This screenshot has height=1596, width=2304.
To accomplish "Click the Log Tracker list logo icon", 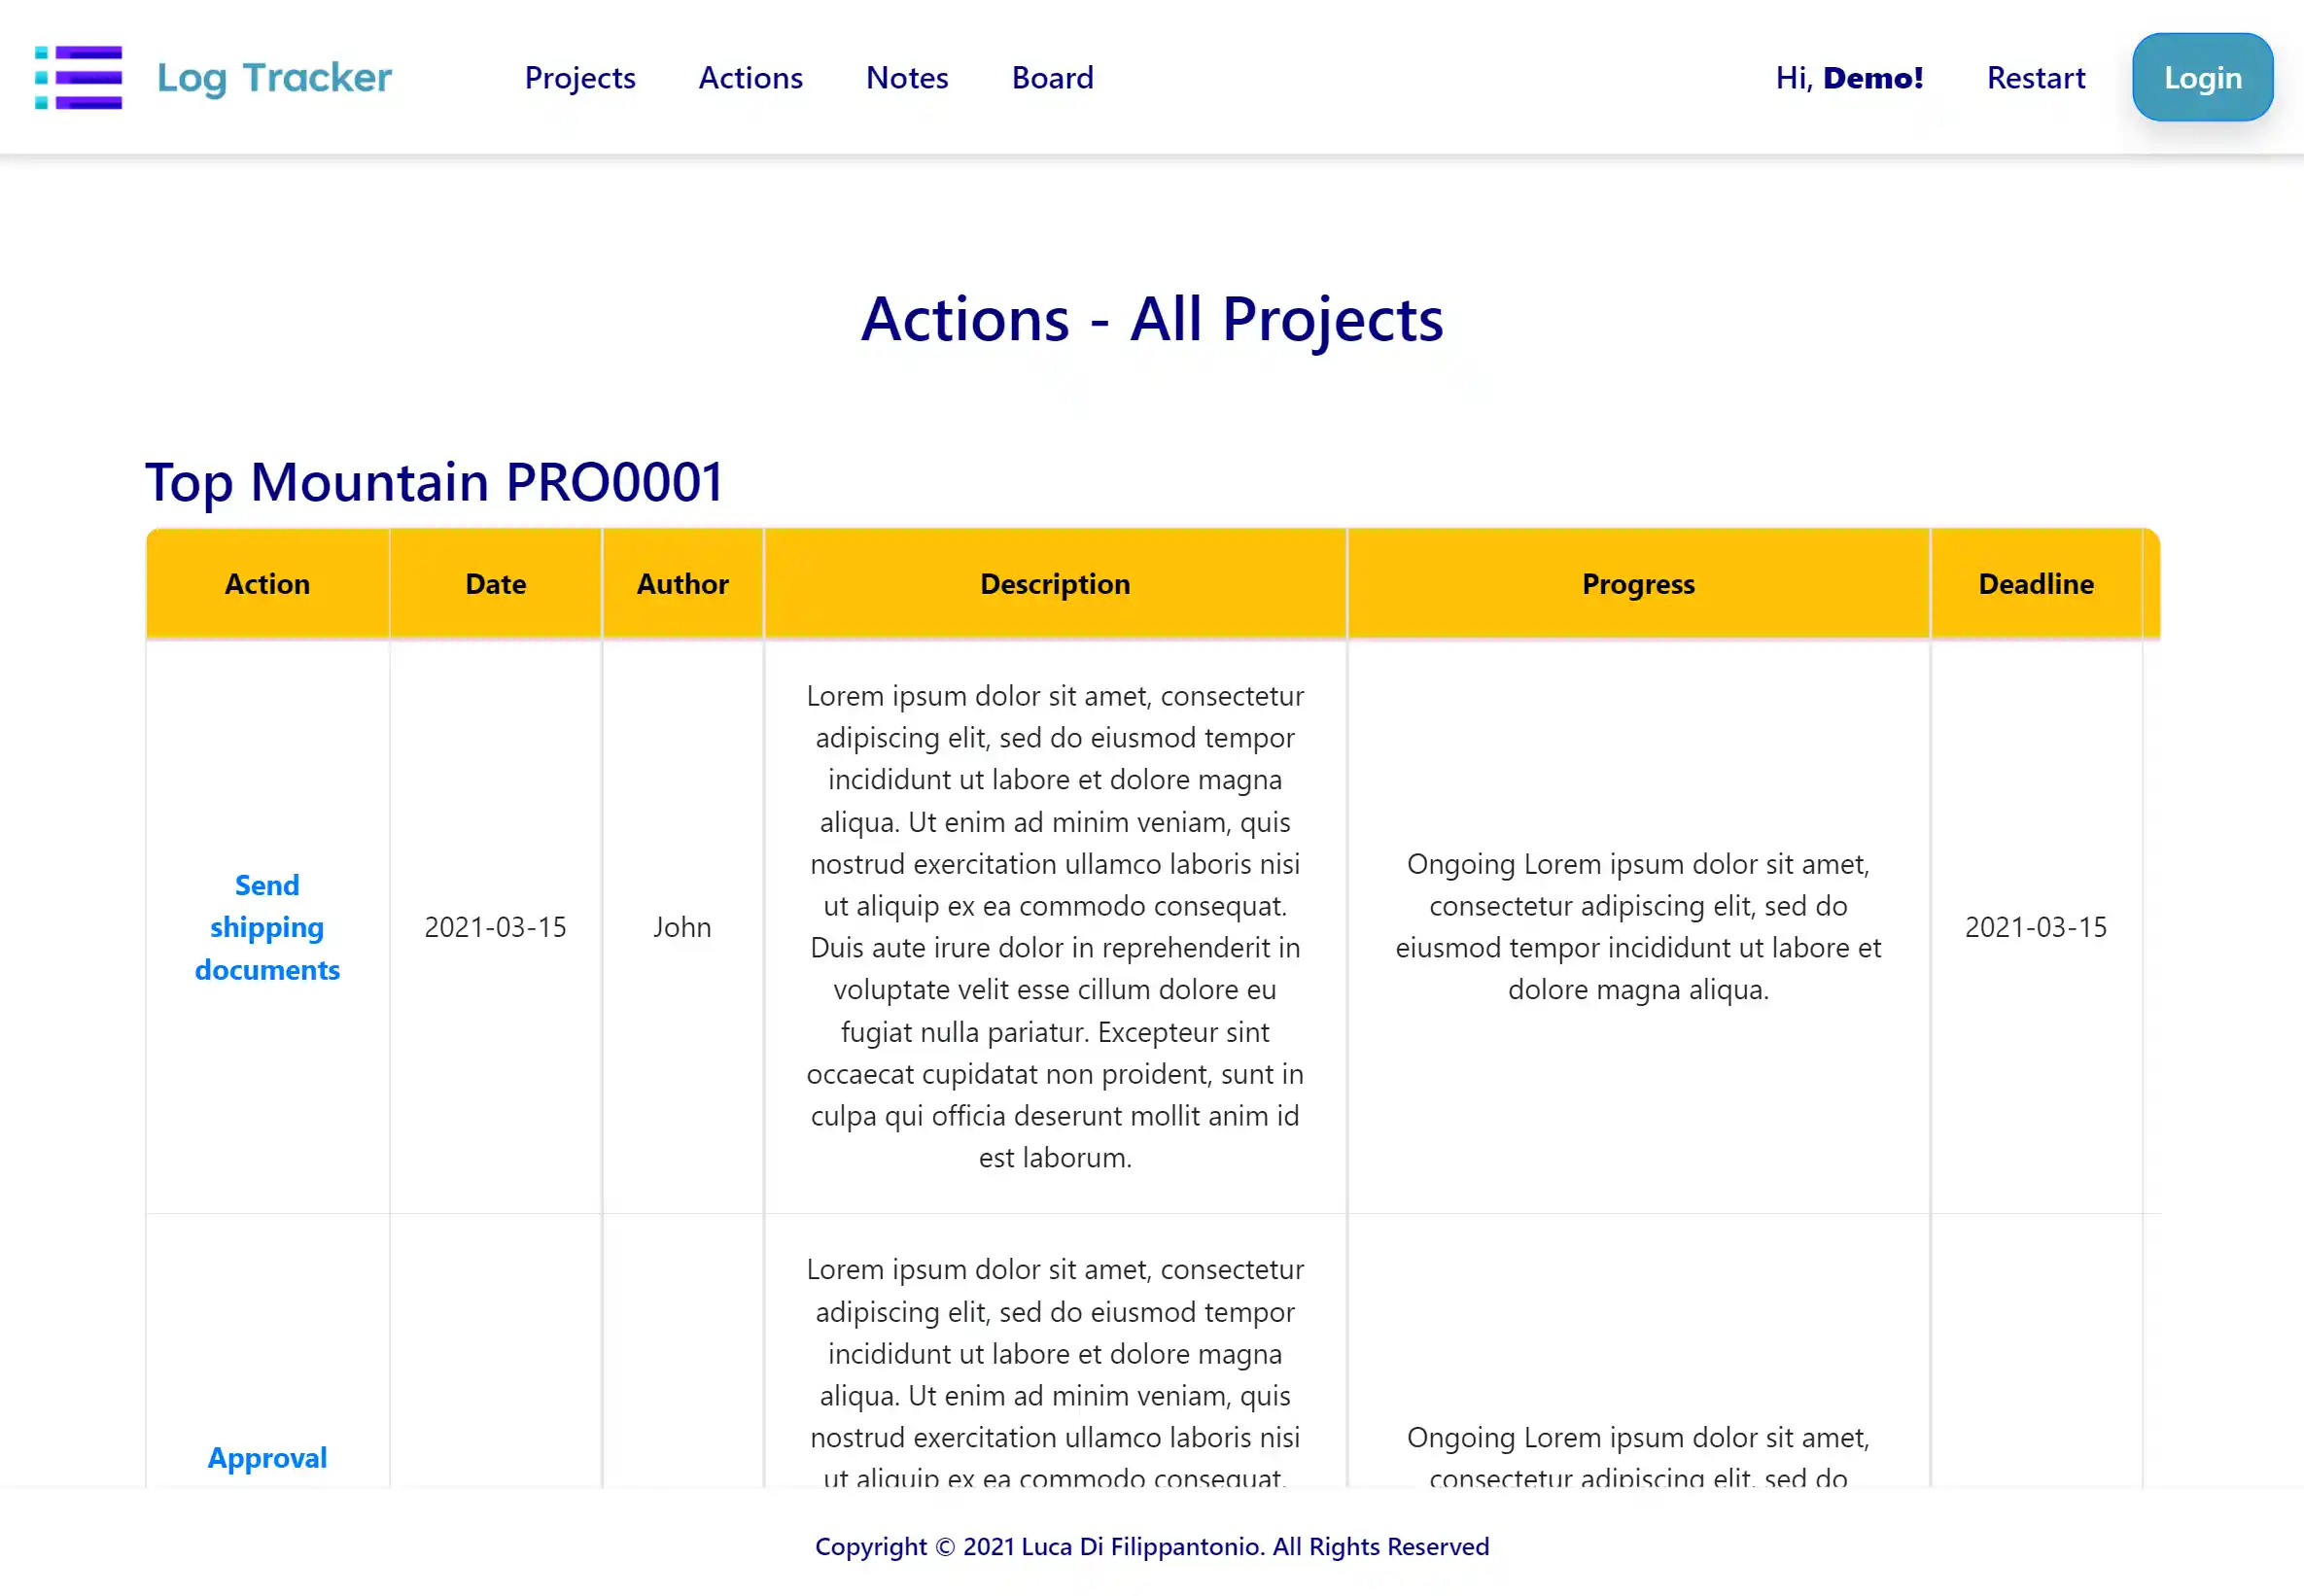I will pos(78,77).
